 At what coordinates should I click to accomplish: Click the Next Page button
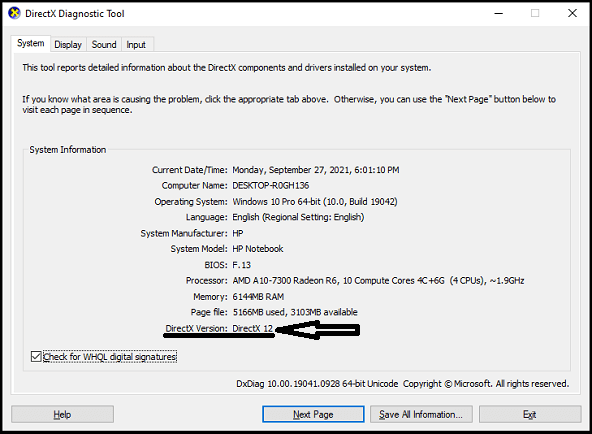tap(313, 414)
